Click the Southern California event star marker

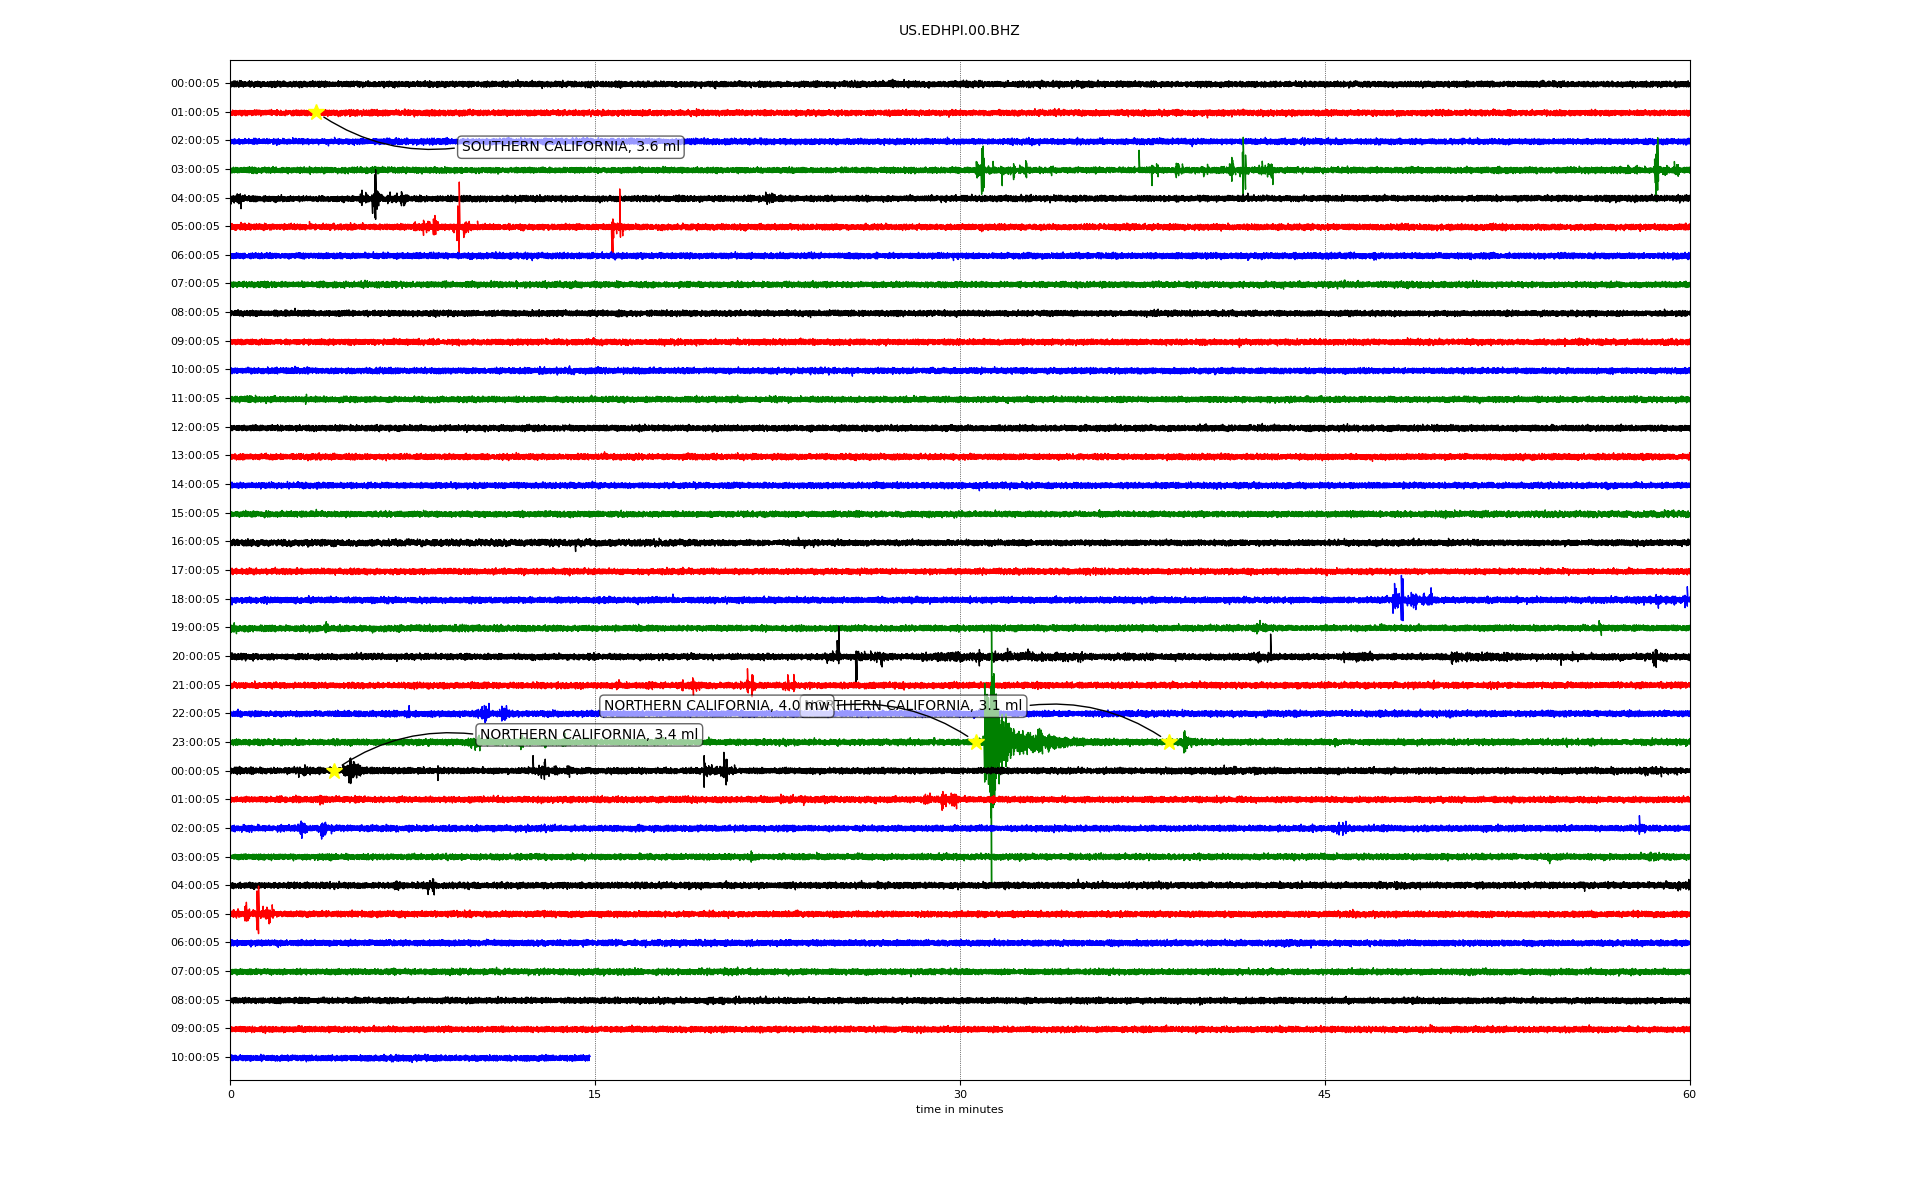point(316,112)
